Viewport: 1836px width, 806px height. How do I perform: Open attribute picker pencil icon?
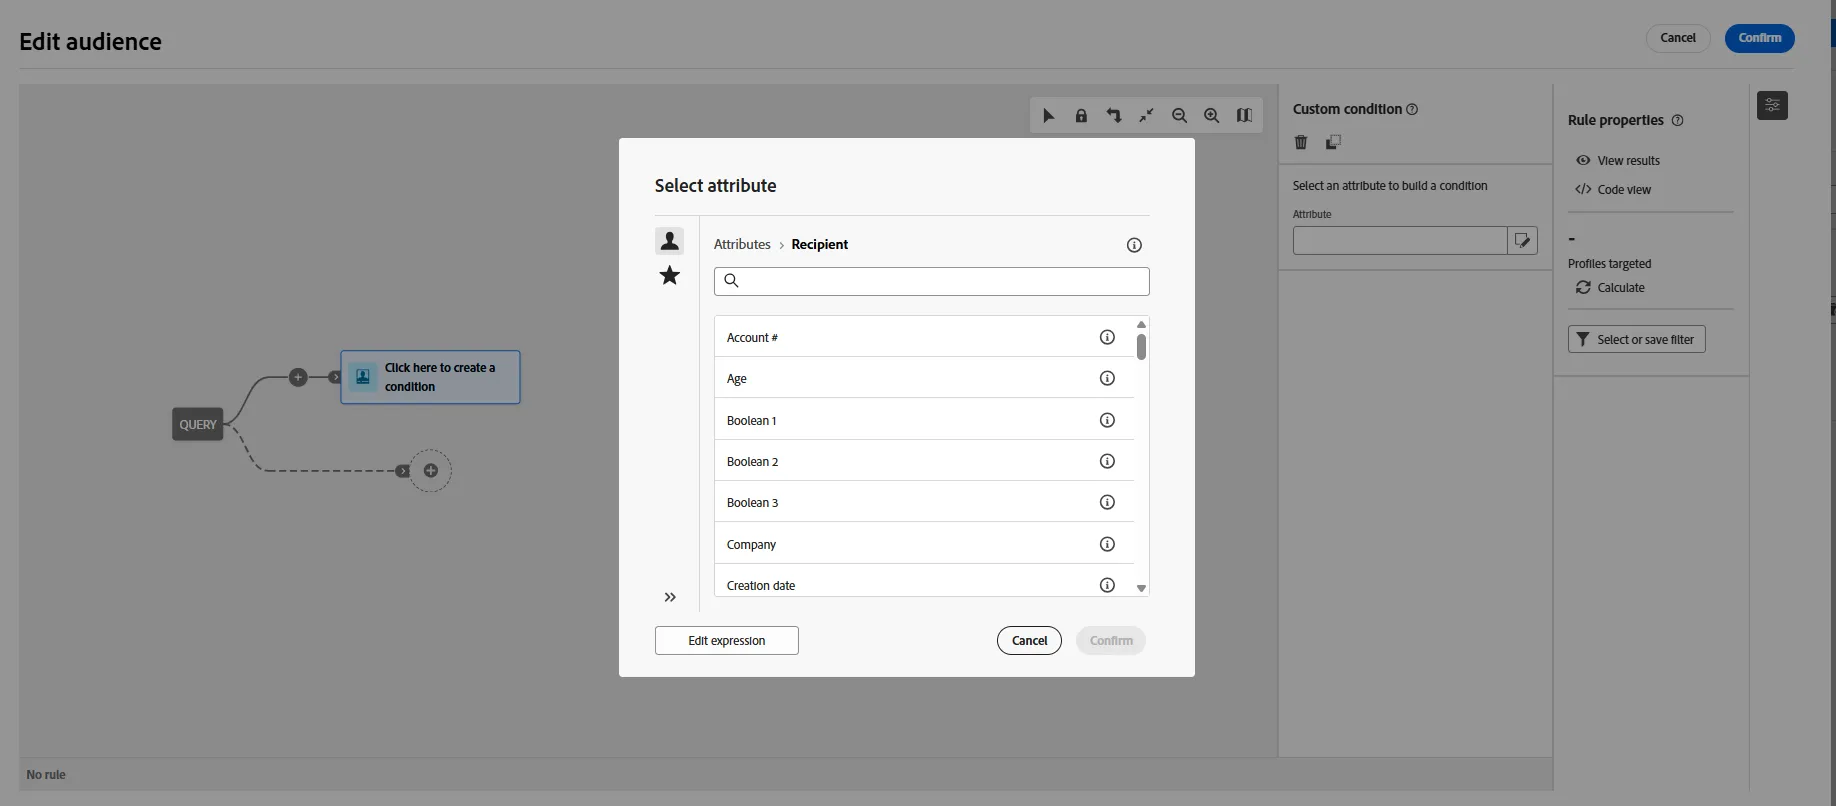1522,240
